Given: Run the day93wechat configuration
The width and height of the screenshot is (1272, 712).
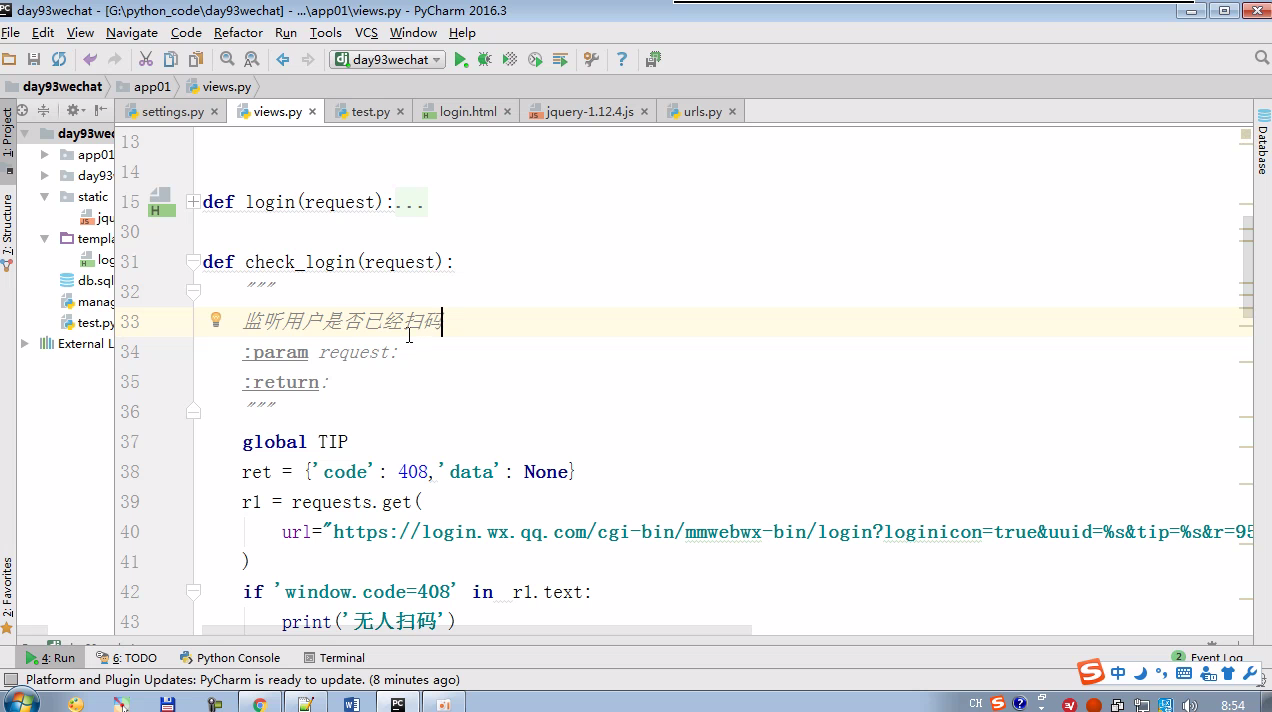Looking at the screenshot, I should 461,60.
